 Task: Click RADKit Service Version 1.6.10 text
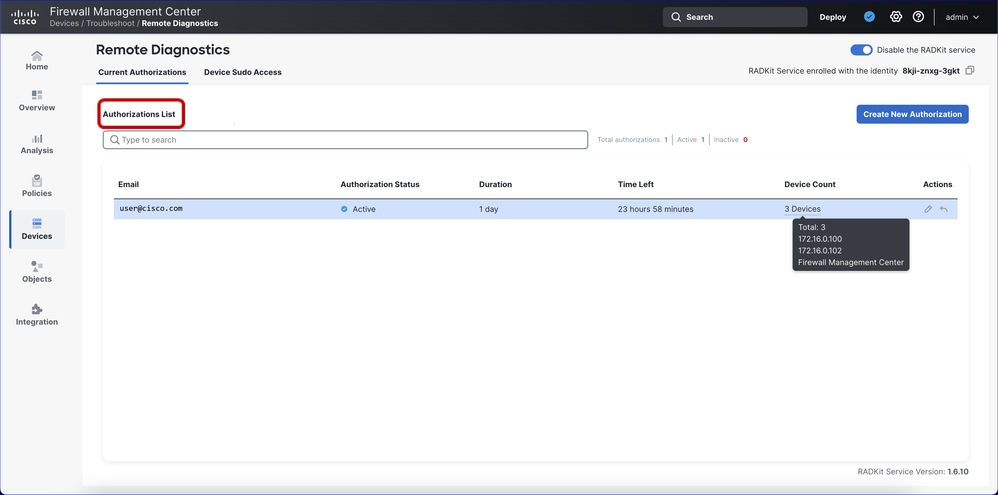(x=913, y=471)
